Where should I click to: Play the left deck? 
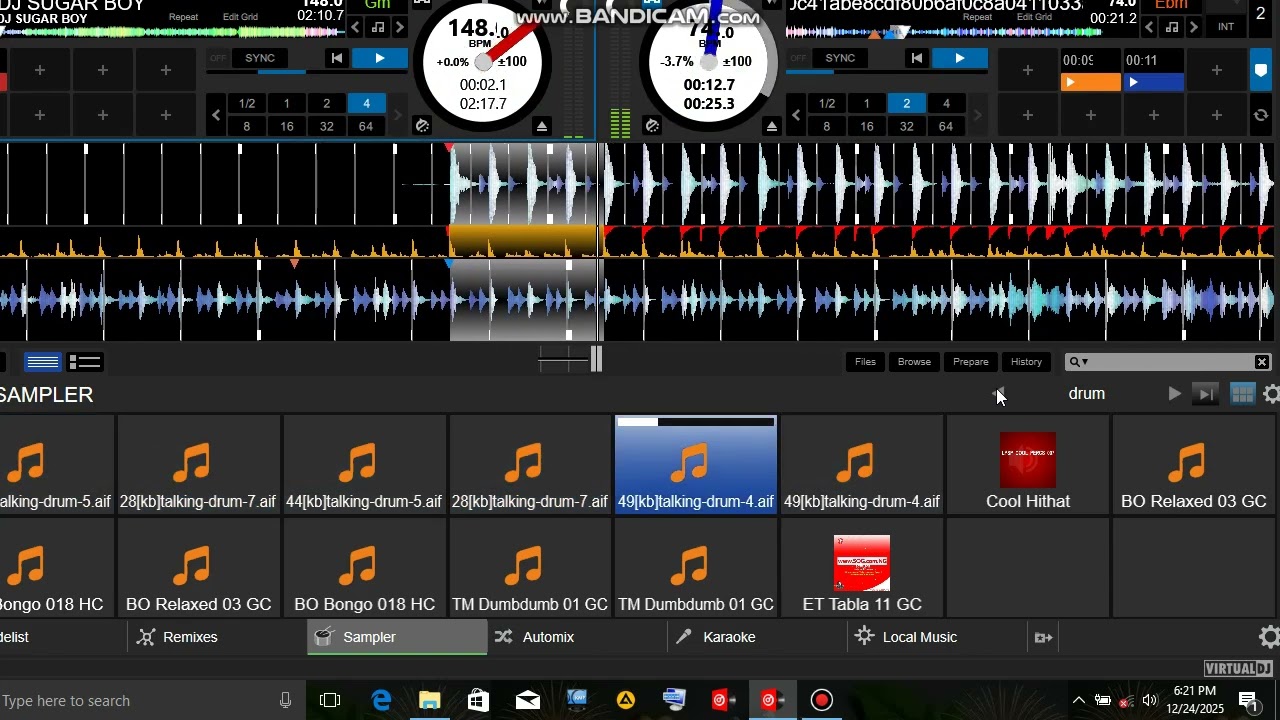pos(379,59)
